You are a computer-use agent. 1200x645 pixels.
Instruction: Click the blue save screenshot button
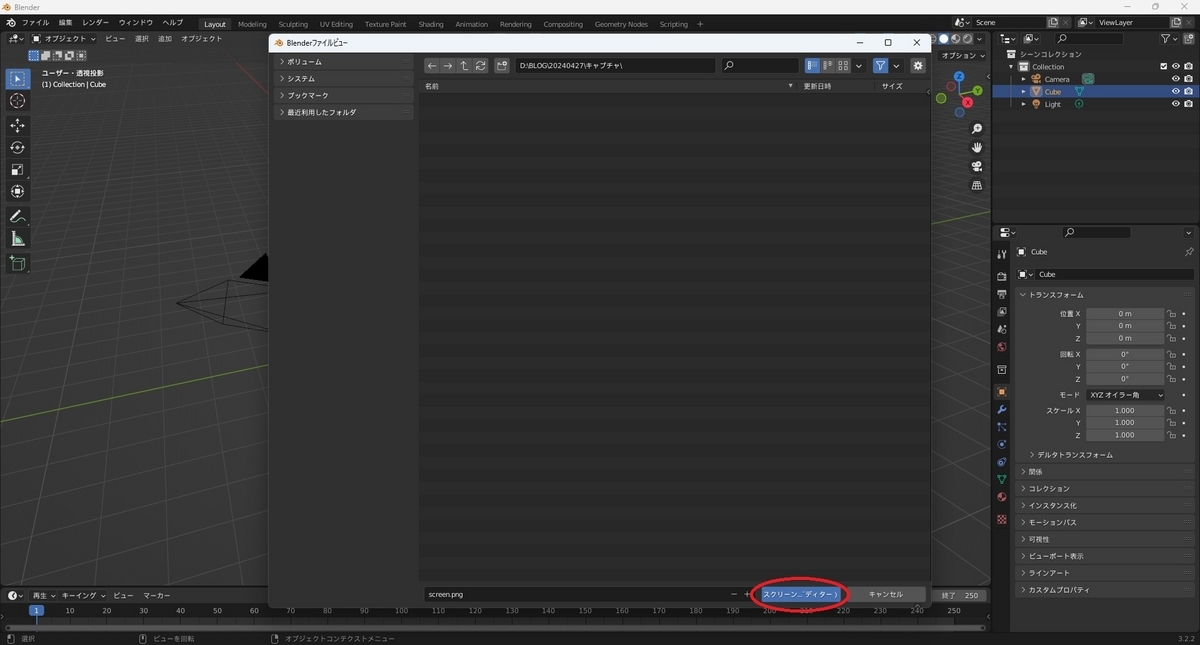(x=799, y=594)
